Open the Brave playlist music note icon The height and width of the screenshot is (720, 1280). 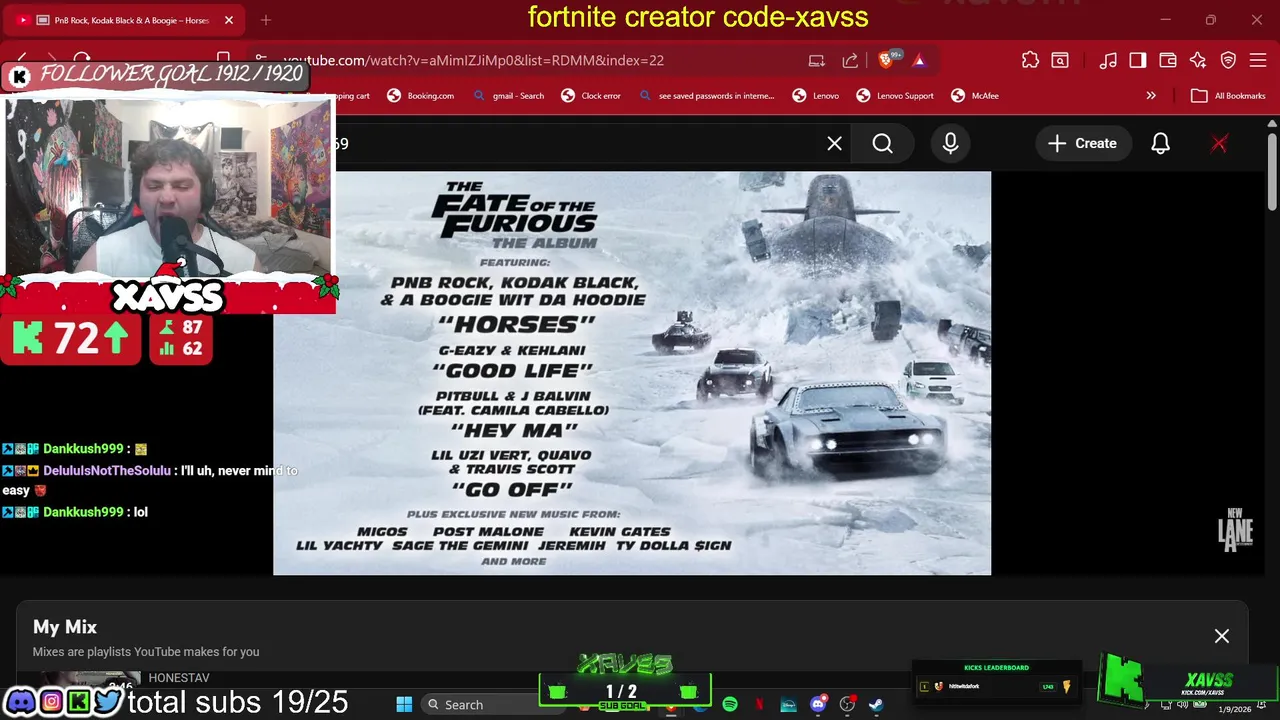click(x=1108, y=60)
